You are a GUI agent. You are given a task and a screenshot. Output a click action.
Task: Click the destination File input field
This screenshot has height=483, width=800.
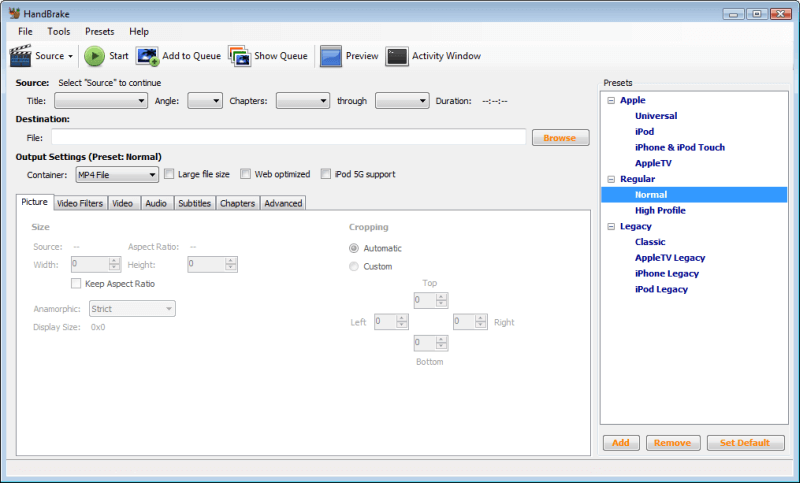tap(289, 137)
